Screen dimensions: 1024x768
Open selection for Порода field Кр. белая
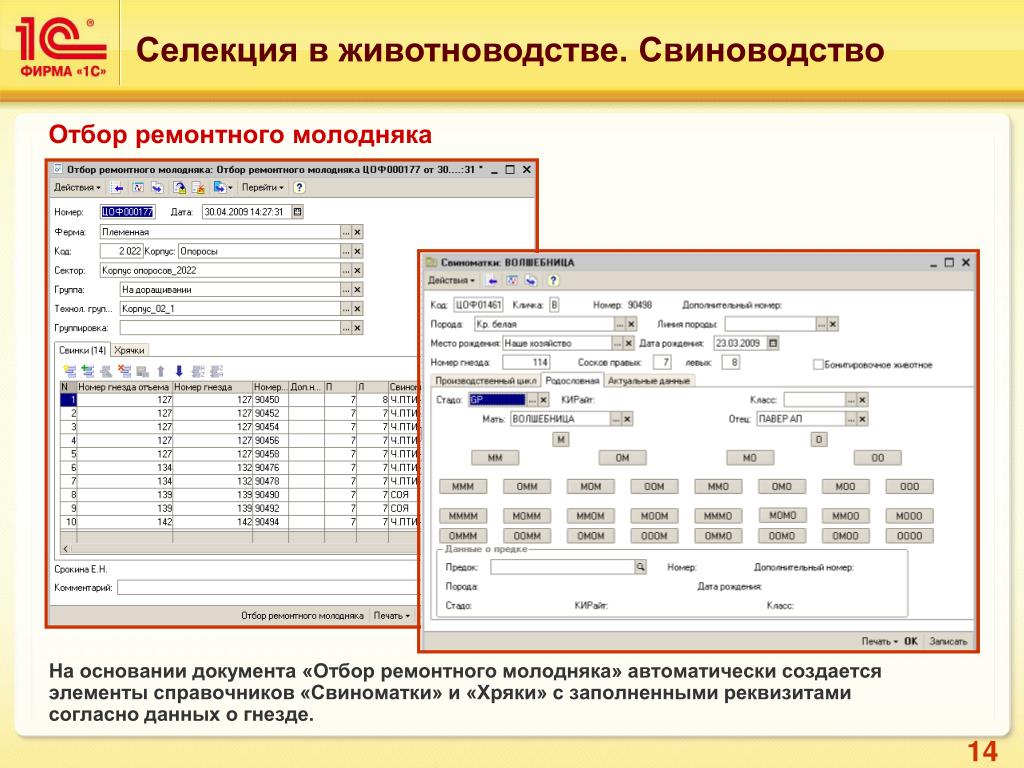click(620, 324)
